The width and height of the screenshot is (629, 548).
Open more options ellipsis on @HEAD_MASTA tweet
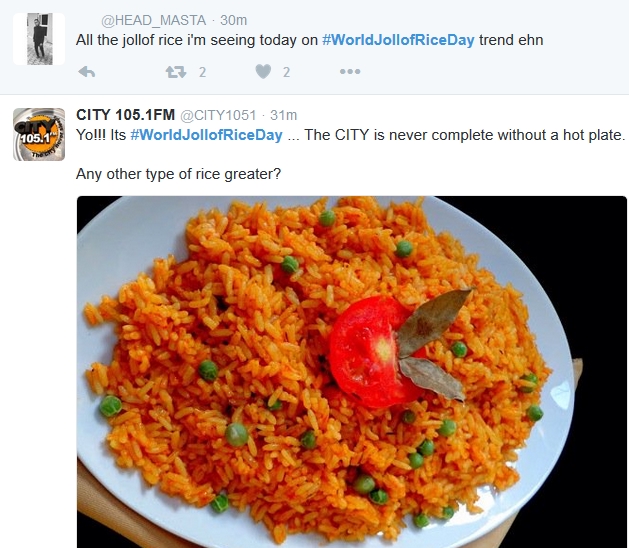350,72
